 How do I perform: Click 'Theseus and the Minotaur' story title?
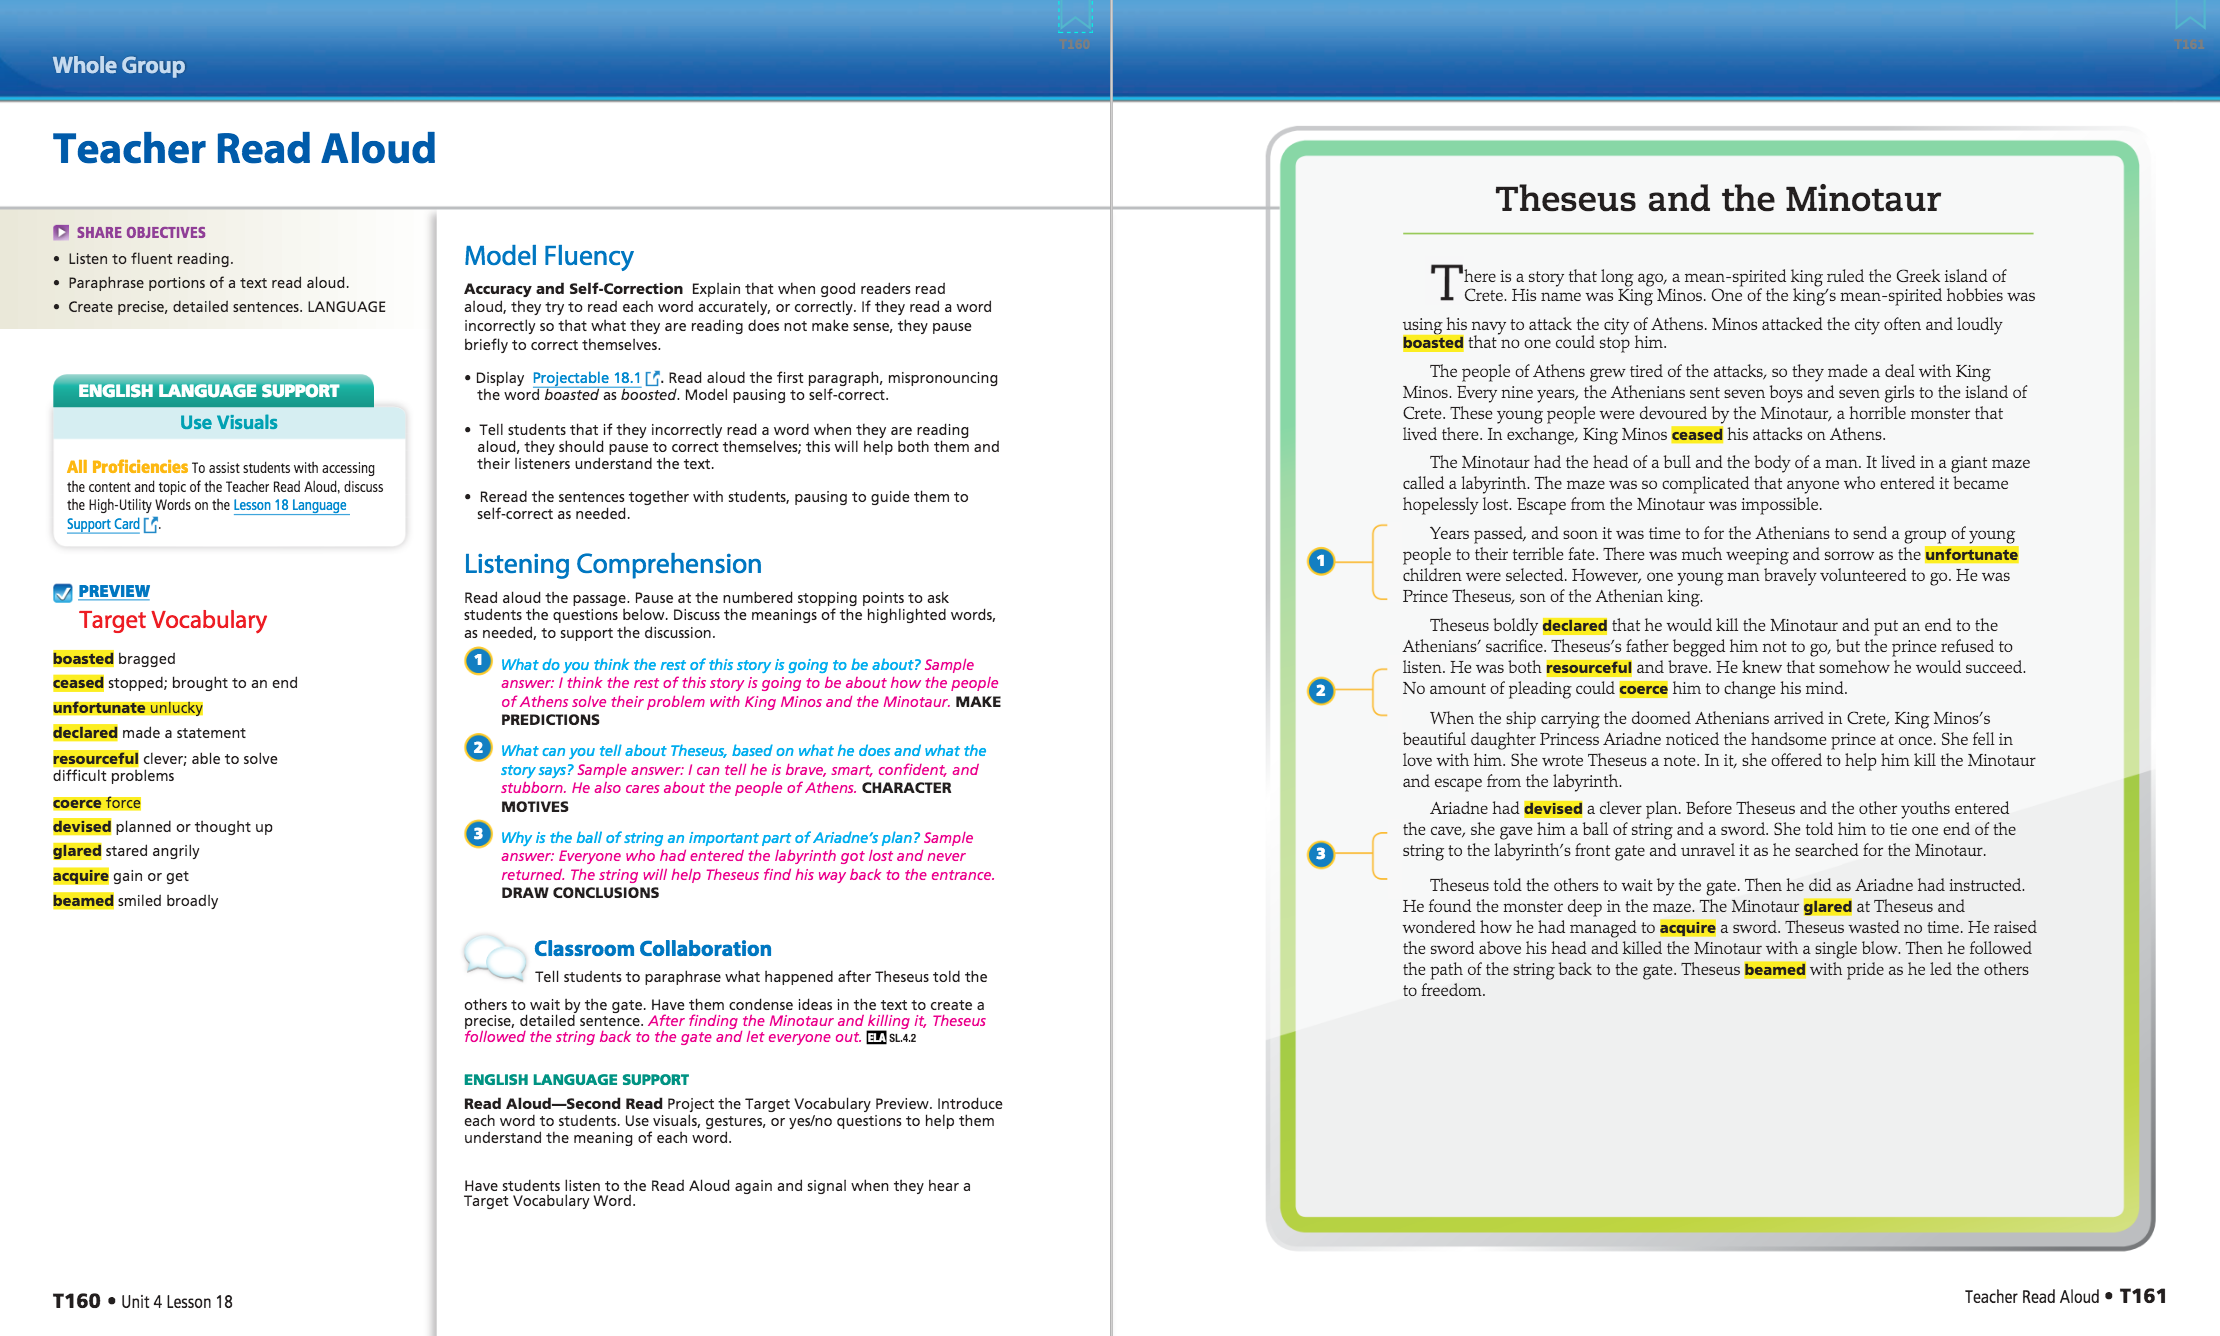tap(1718, 199)
